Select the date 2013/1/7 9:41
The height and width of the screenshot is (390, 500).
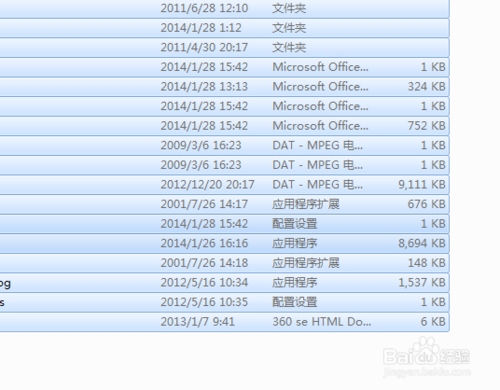click(x=197, y=322)
